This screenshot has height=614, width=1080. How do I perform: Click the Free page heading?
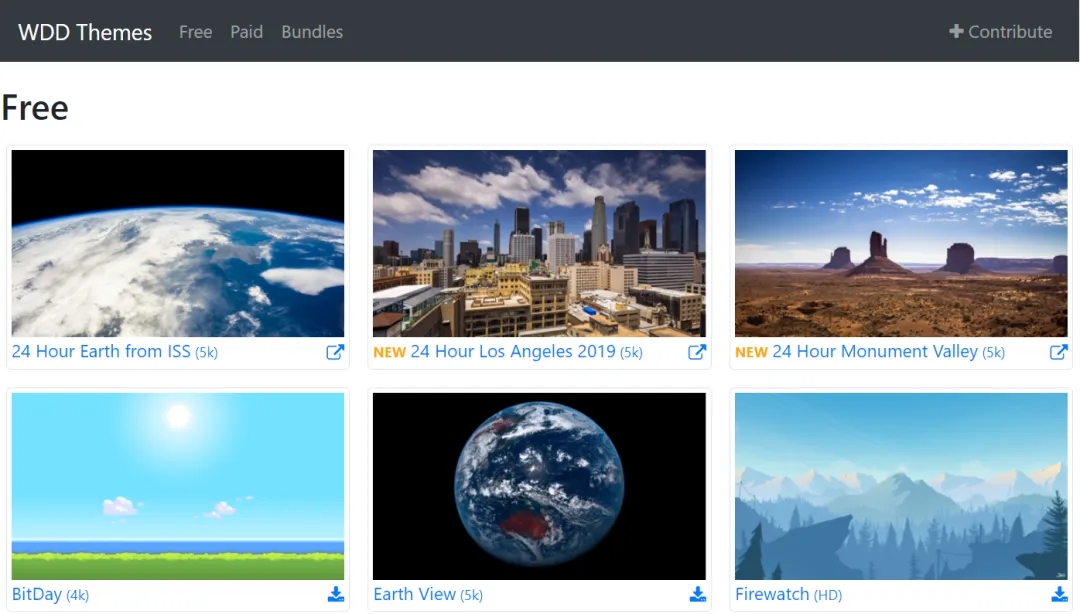35,108
